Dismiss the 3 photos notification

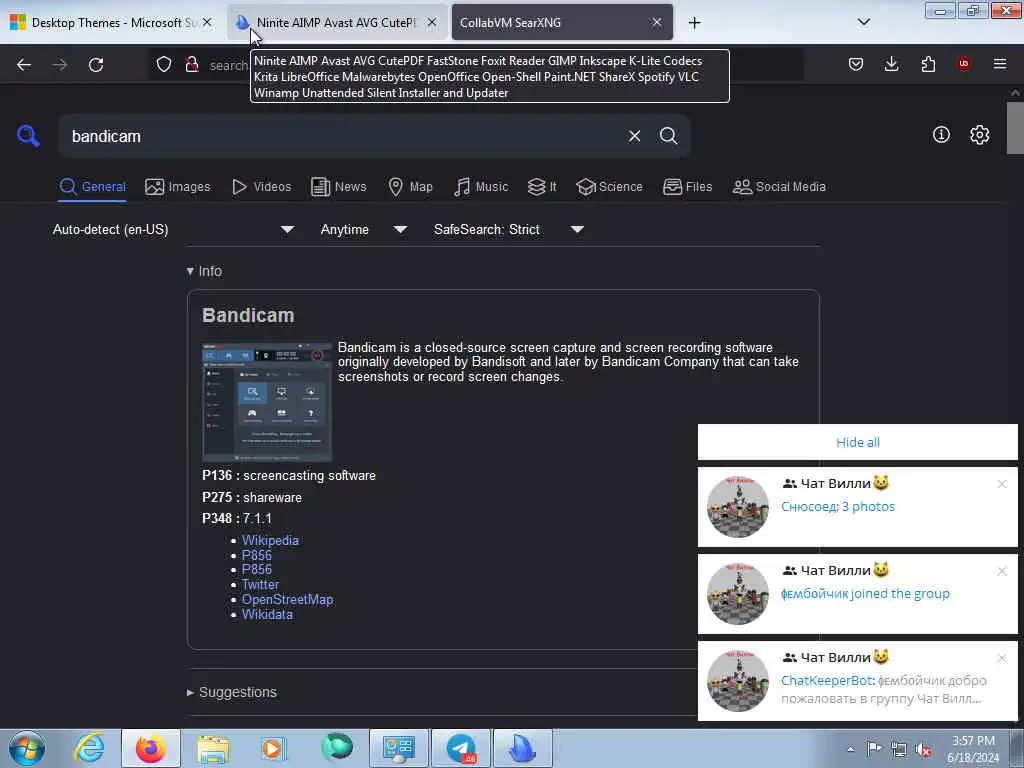[1002, 484]
